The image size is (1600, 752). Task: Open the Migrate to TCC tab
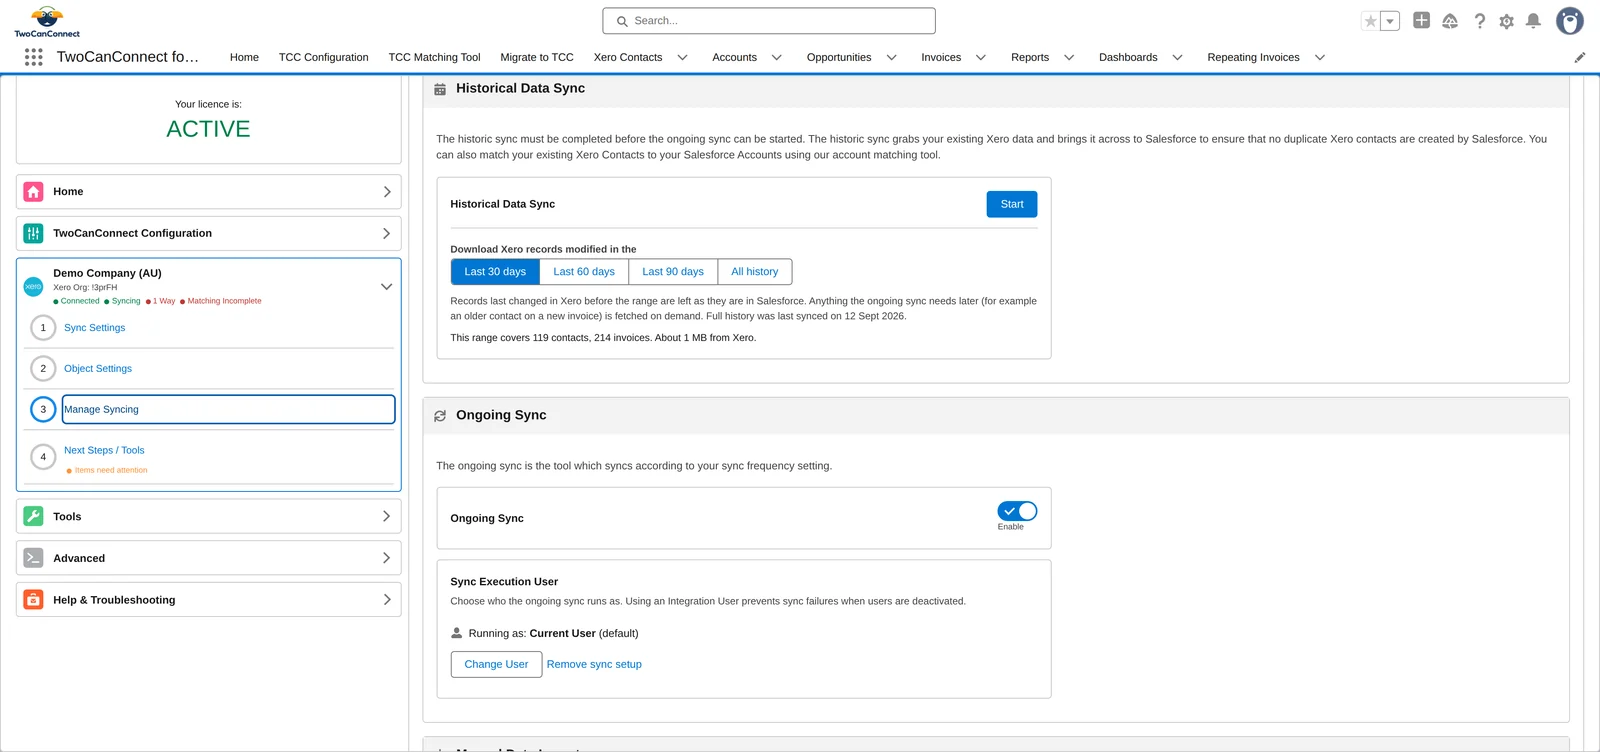coord(537,58)
